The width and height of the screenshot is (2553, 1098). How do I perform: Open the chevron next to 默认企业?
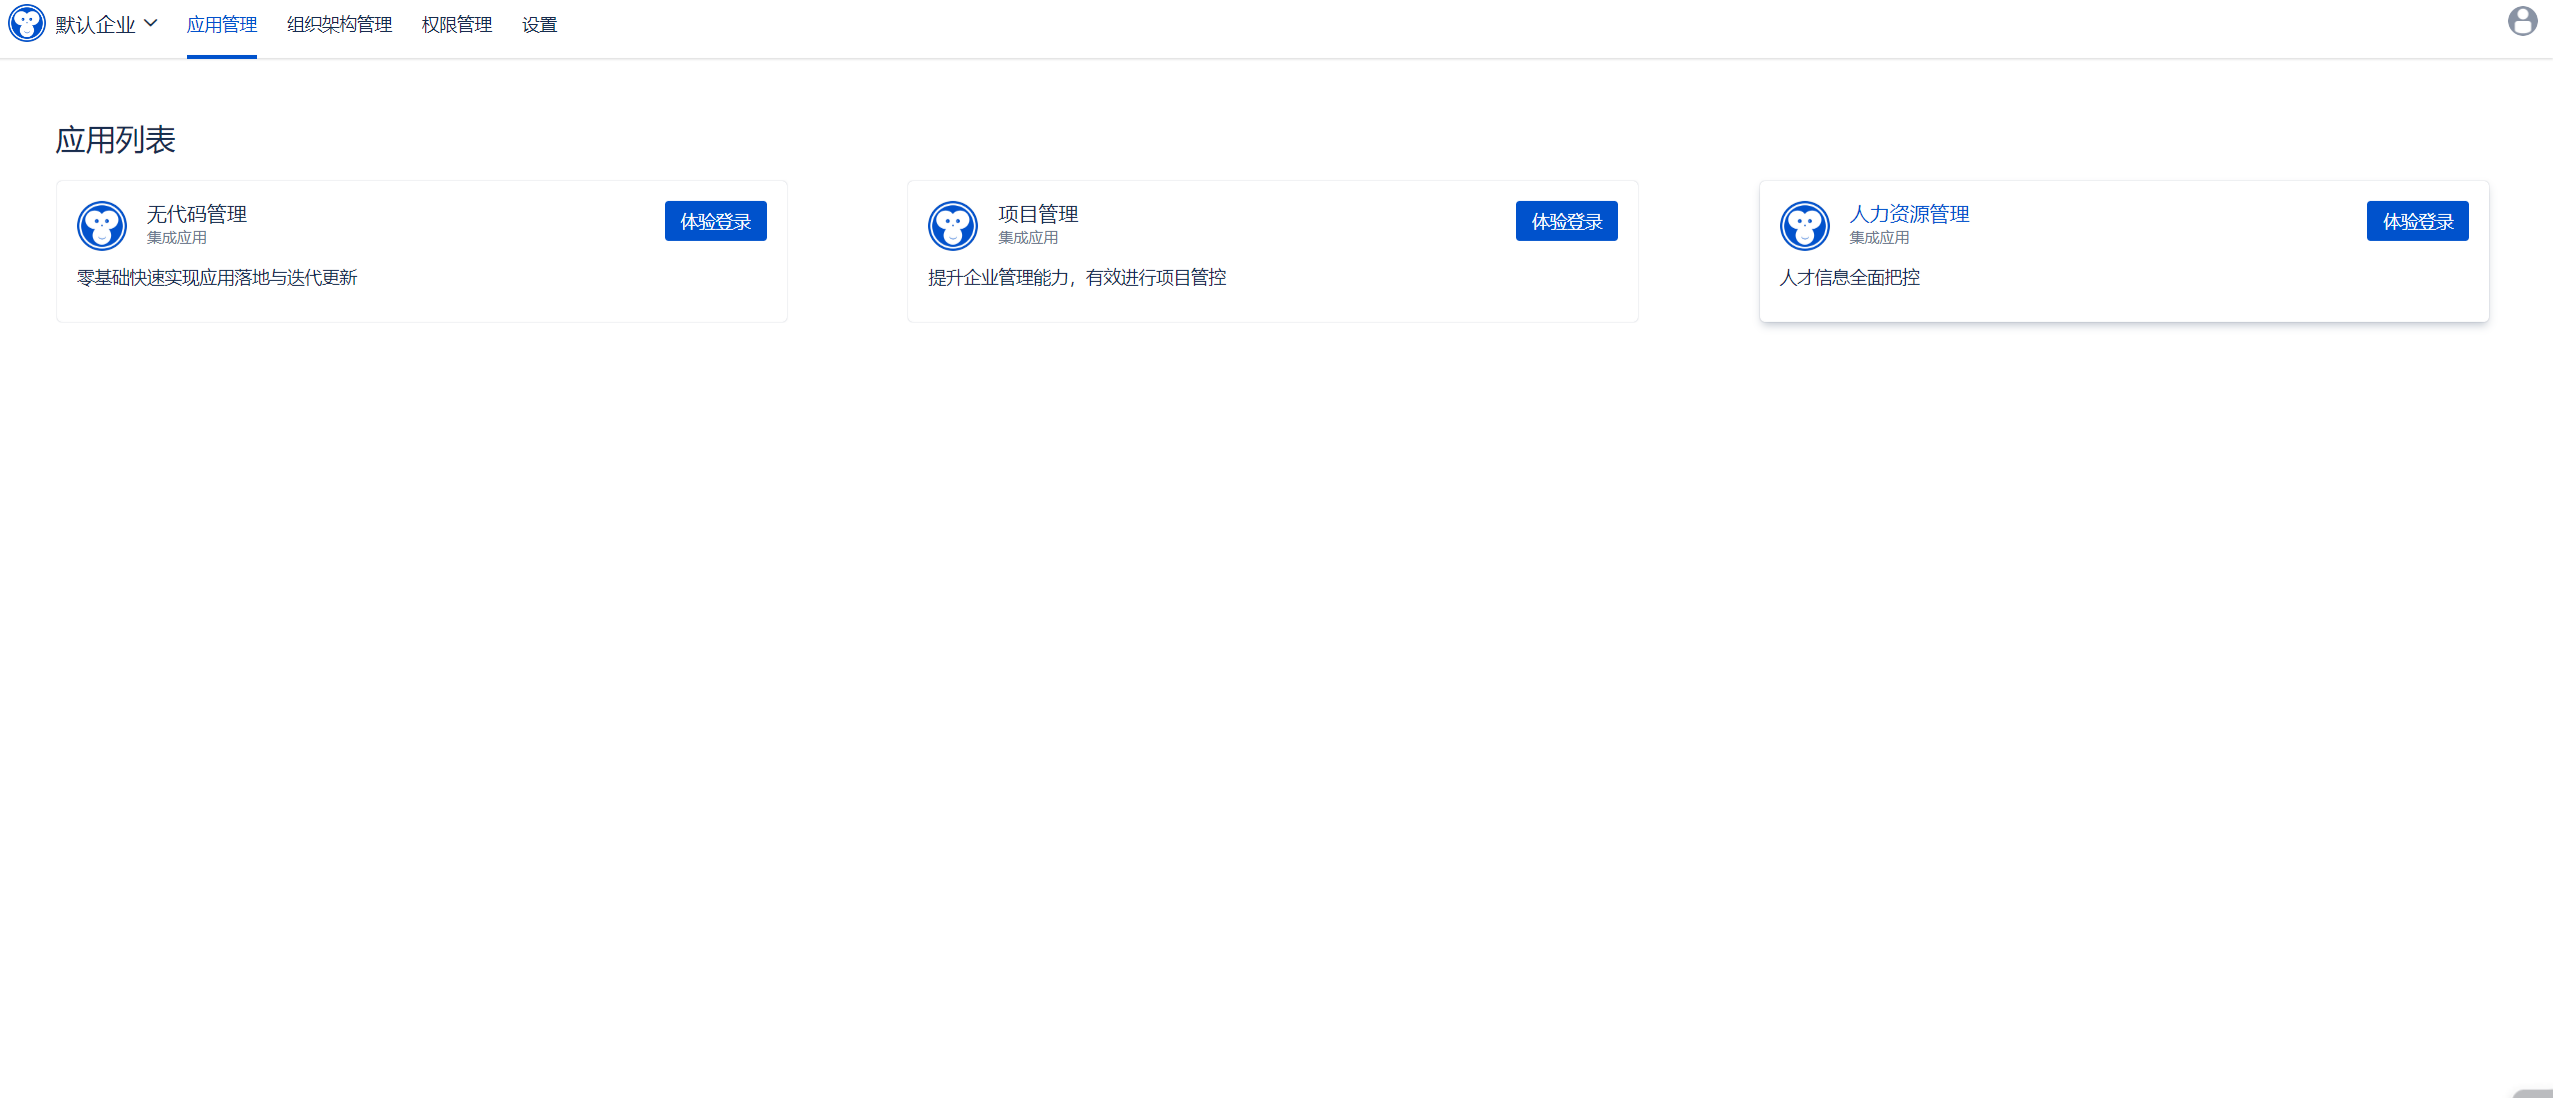[152, 23]
